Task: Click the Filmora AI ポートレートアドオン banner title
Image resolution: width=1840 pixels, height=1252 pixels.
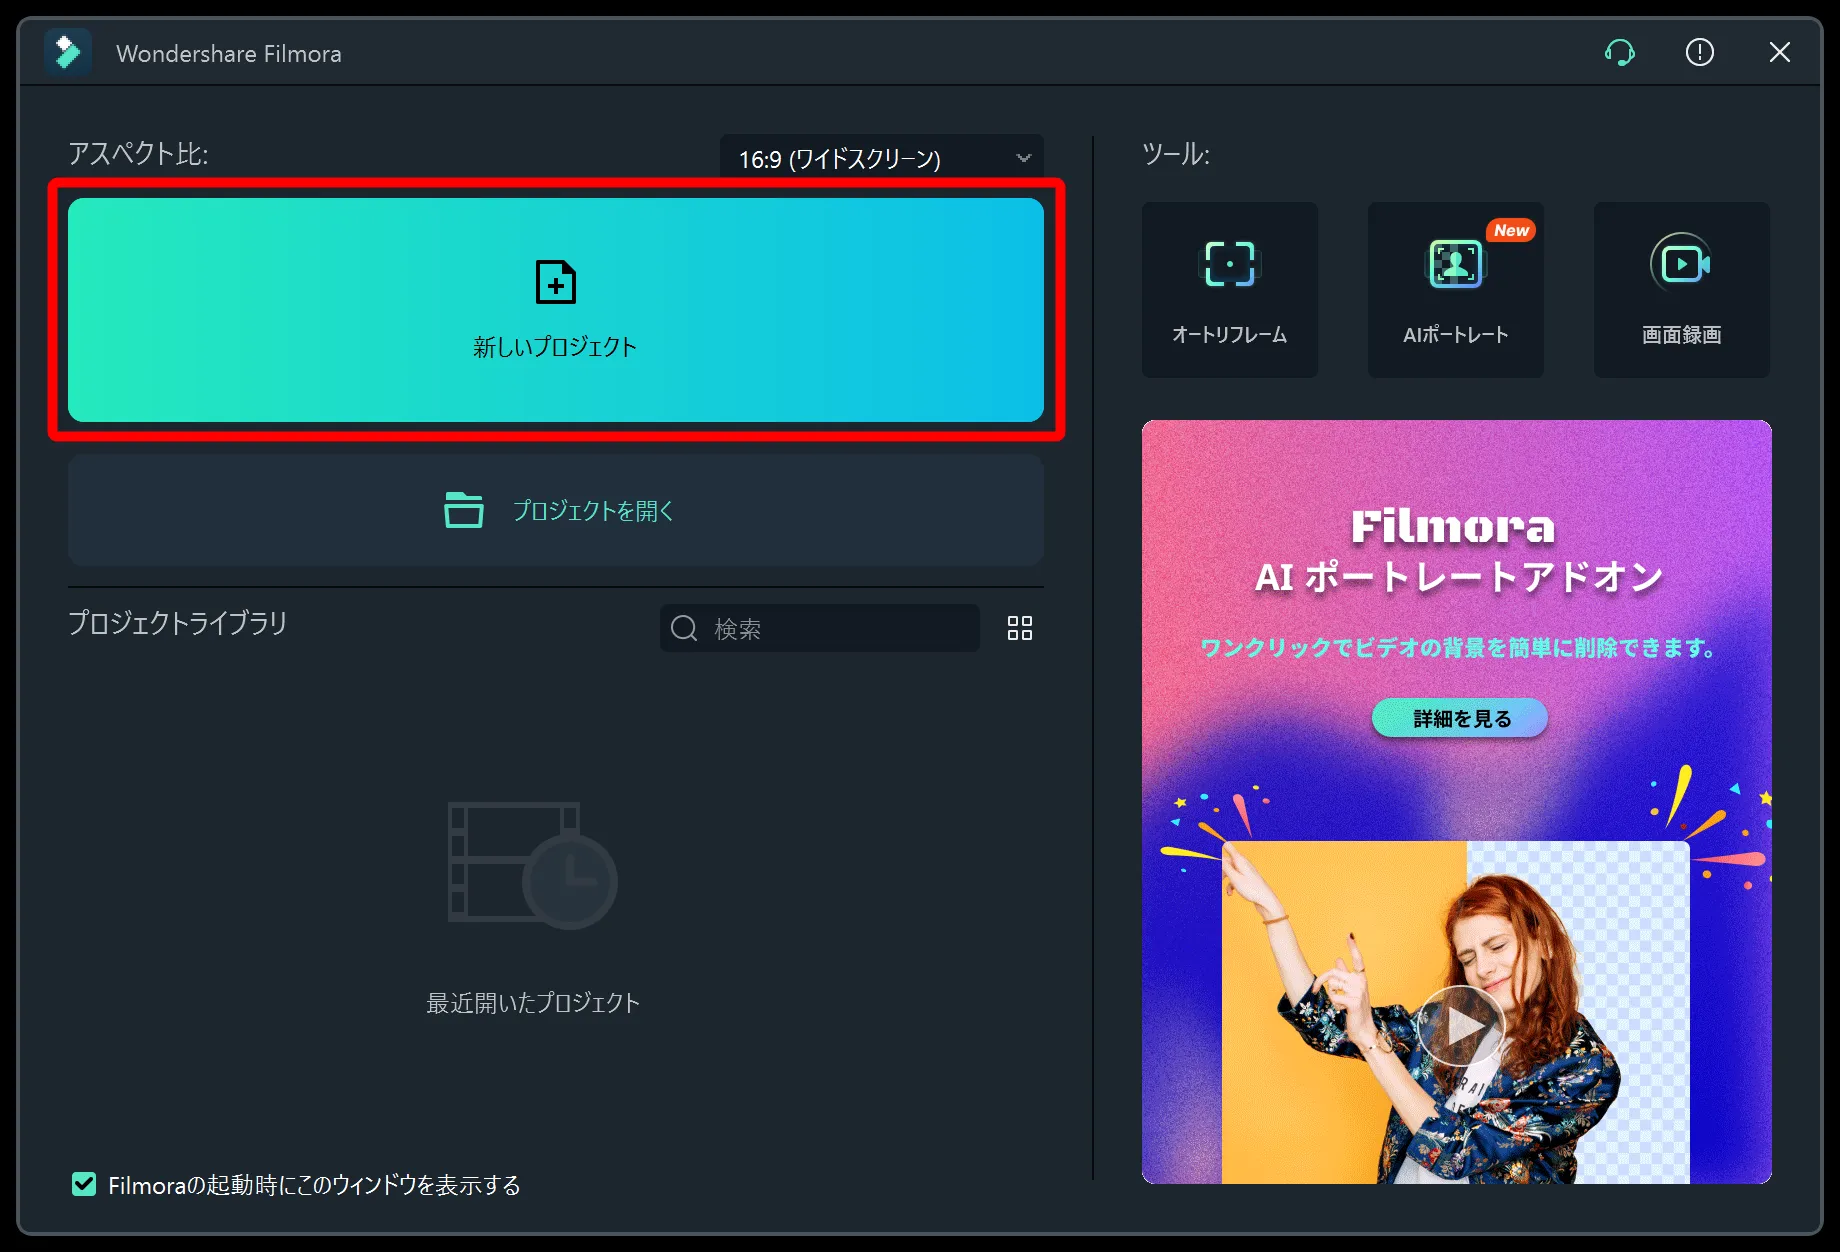Action: [x=1458, y=551]
